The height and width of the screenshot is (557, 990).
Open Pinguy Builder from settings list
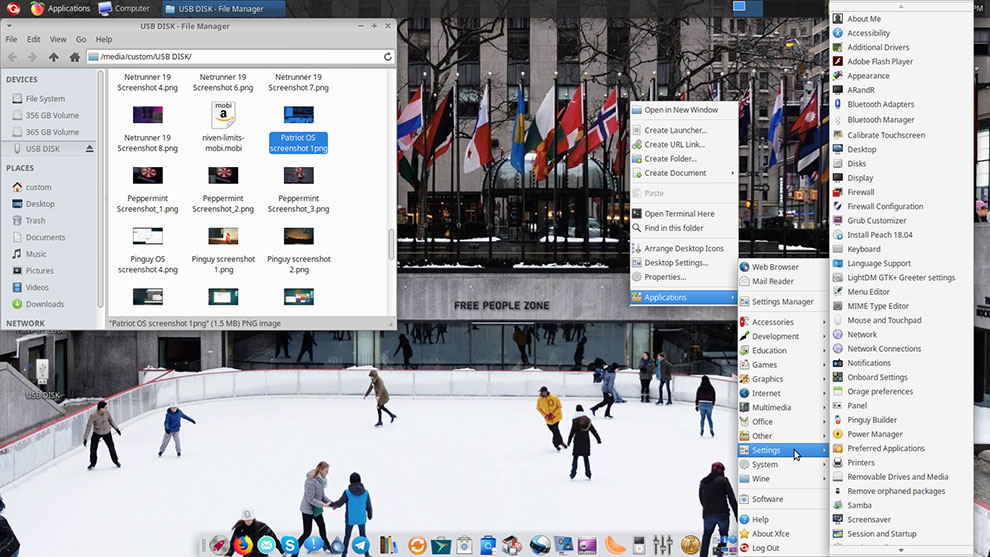[871, 420]
